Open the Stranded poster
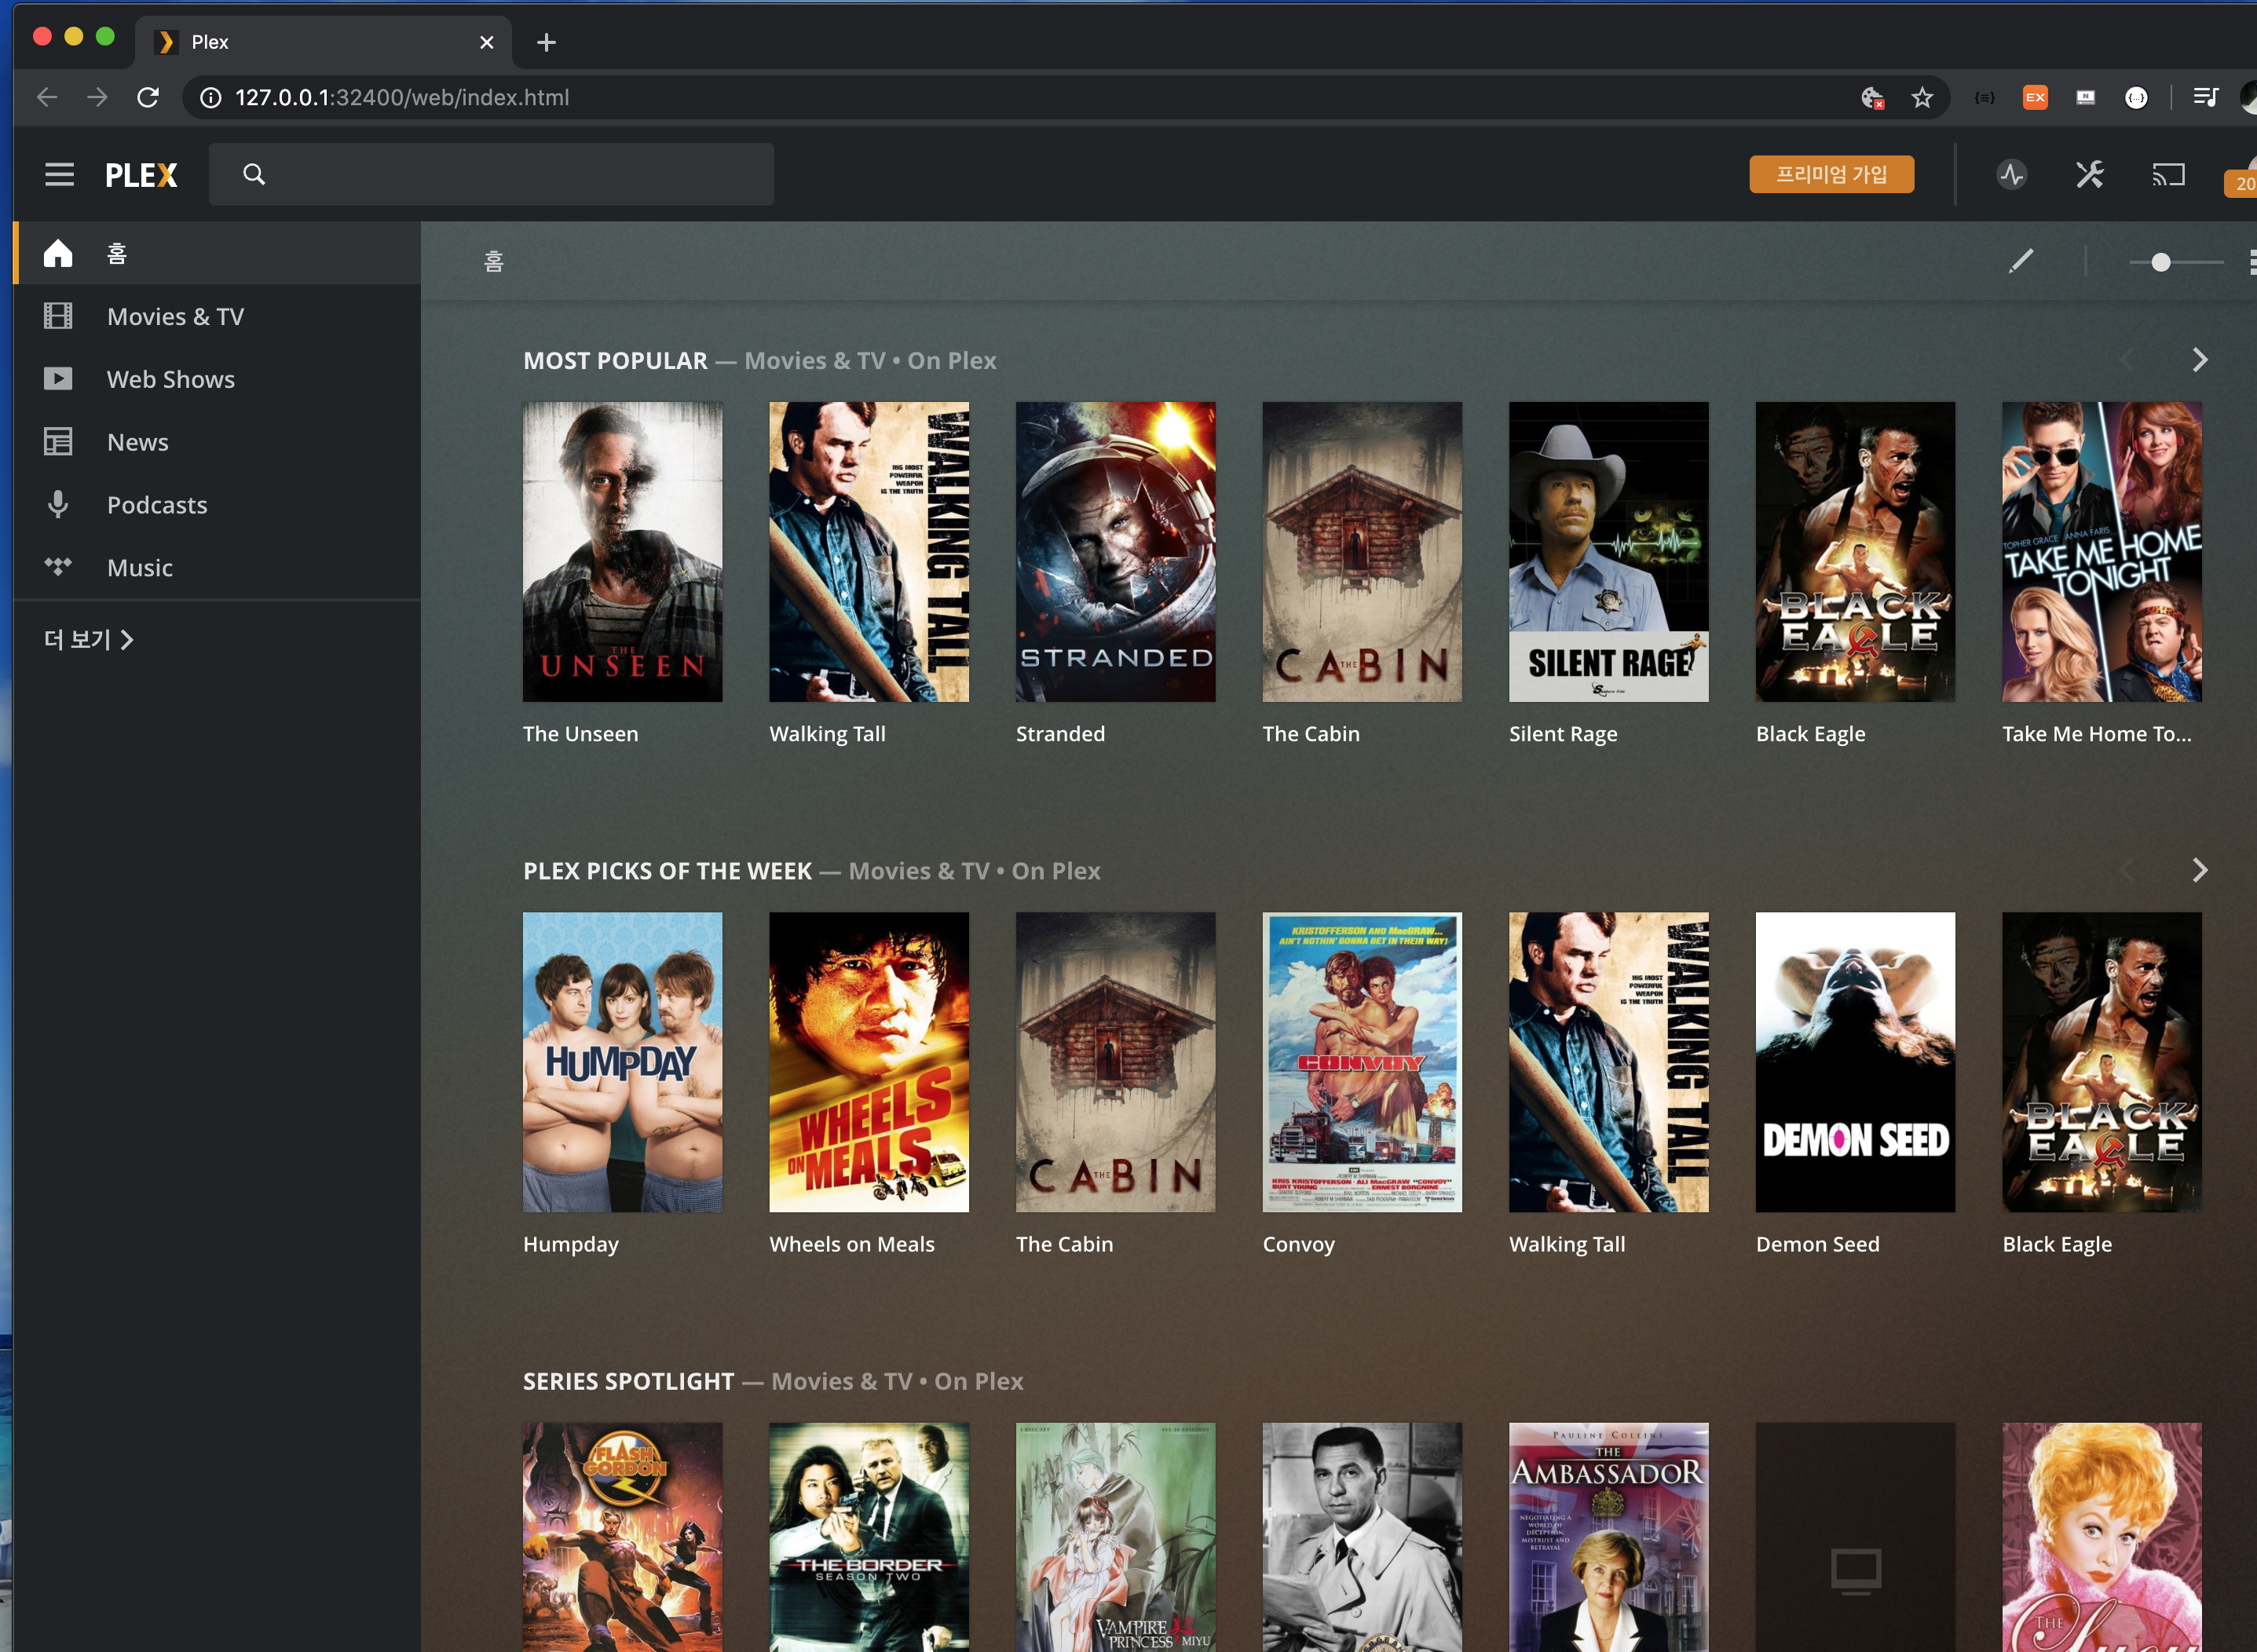This screenshot has width=2257, height=1652. (1115, 551)
